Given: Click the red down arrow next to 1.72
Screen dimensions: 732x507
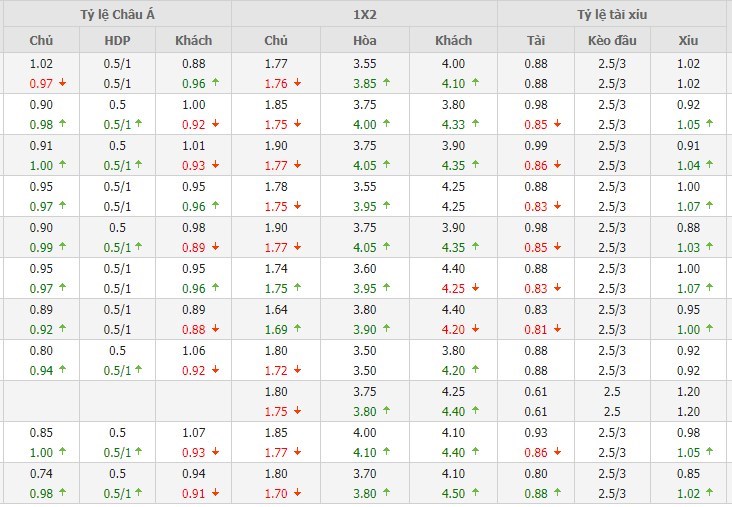Looking at the screenshot, I should click(296, 370).
